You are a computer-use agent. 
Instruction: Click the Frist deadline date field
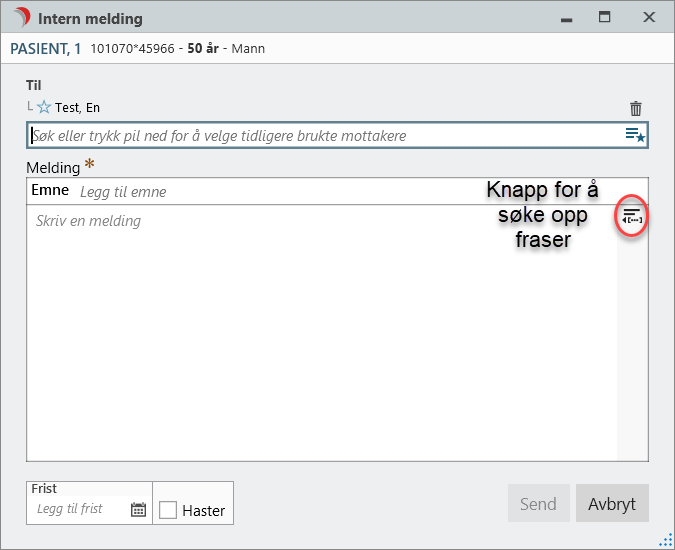pyautogui.click(x=80, y=509)
